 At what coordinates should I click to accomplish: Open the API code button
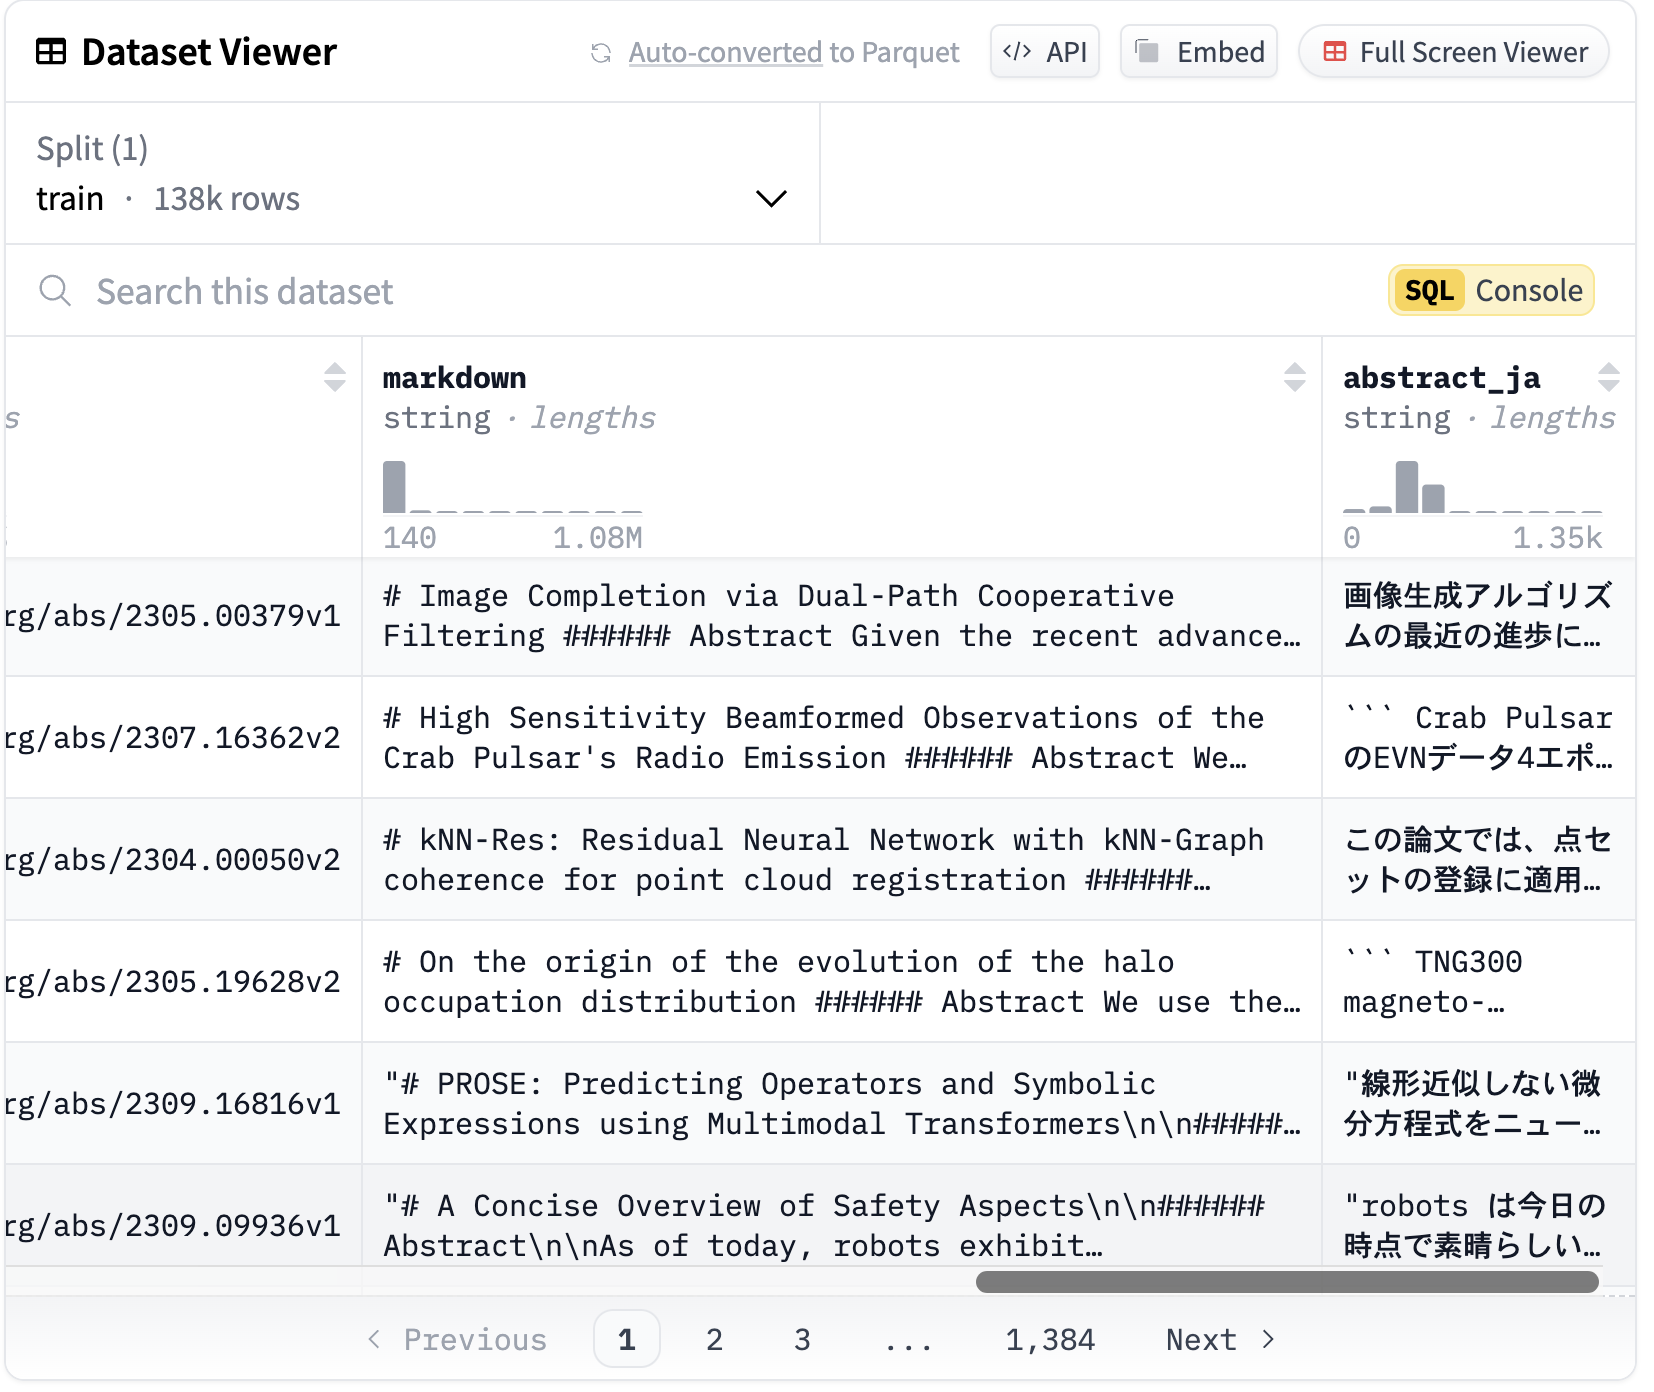[1045, 52]
